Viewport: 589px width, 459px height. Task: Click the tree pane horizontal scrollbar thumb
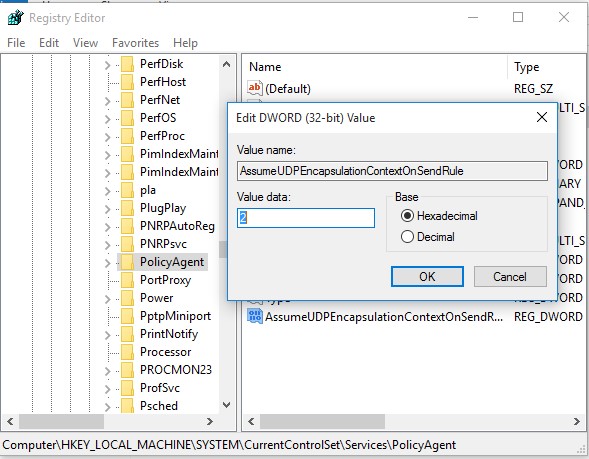62,421
